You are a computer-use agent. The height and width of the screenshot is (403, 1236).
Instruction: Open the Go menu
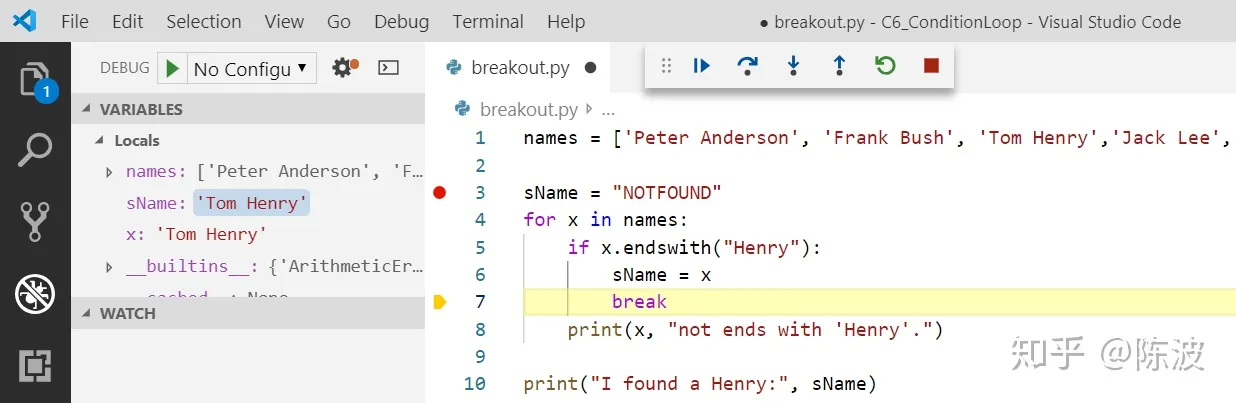[x=339, y=21]
